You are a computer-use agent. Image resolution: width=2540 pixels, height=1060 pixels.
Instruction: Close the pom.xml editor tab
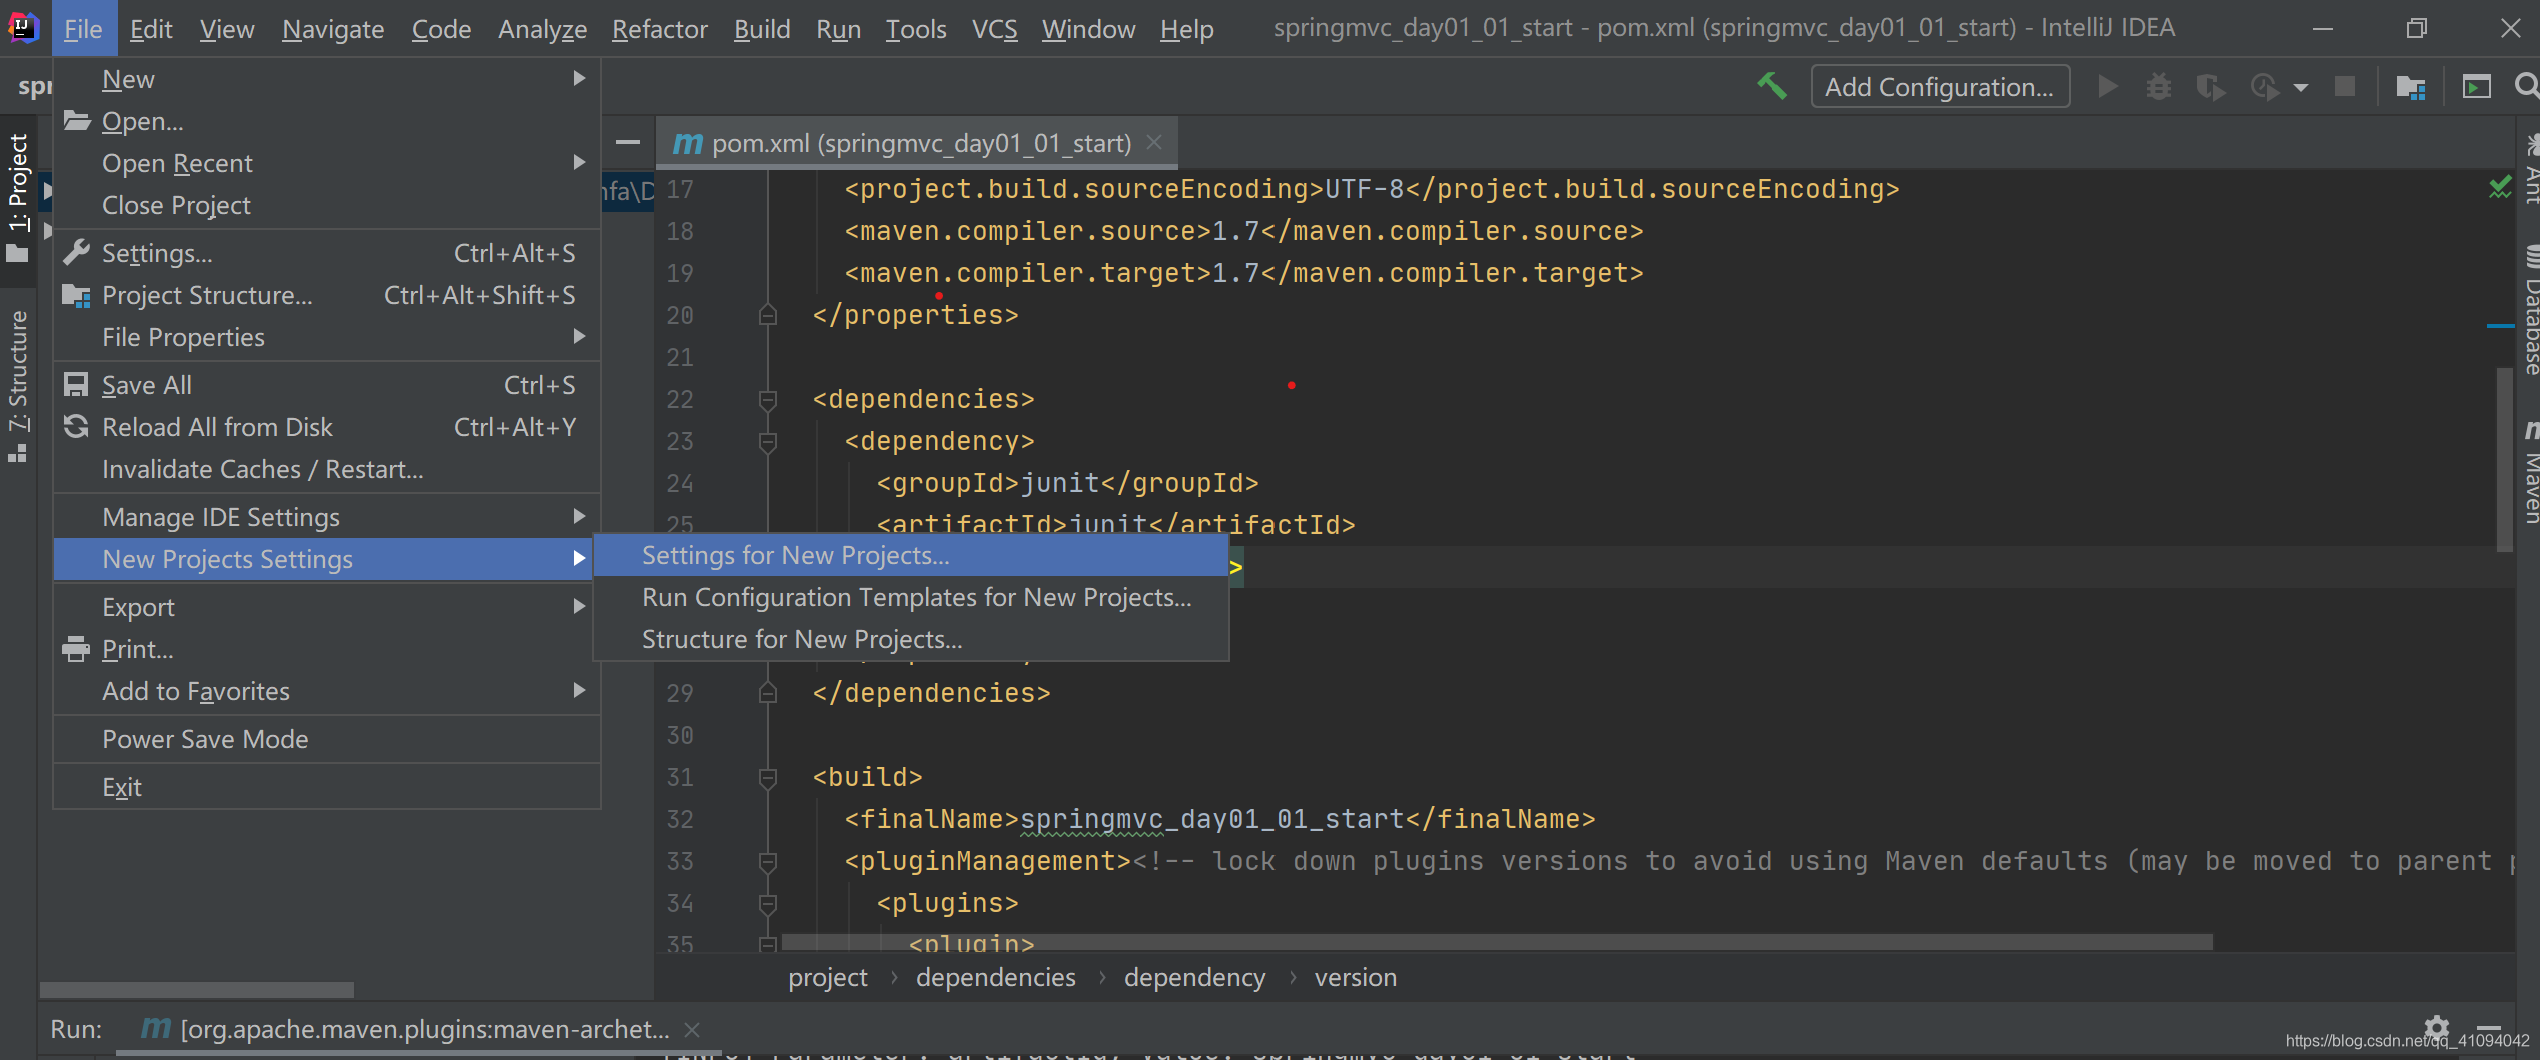1154,143
